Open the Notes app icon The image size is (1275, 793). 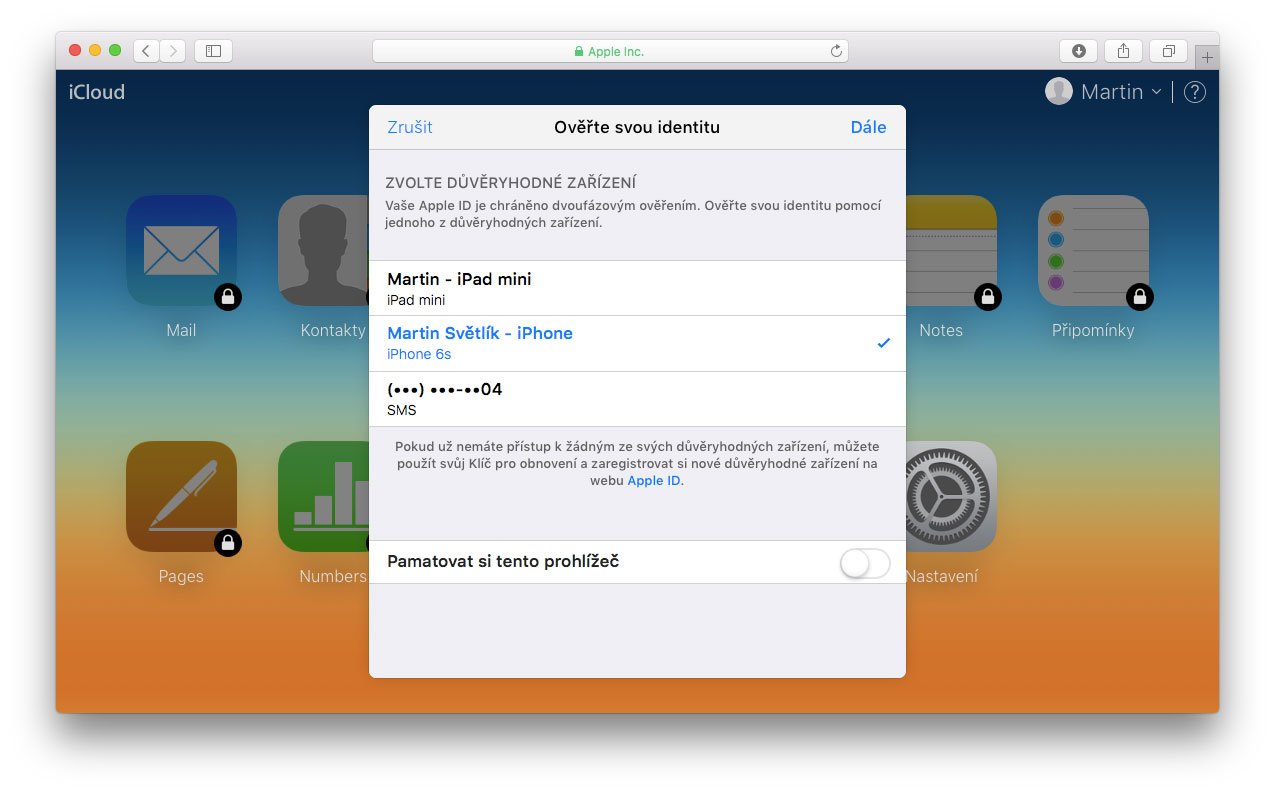[951, 250]
